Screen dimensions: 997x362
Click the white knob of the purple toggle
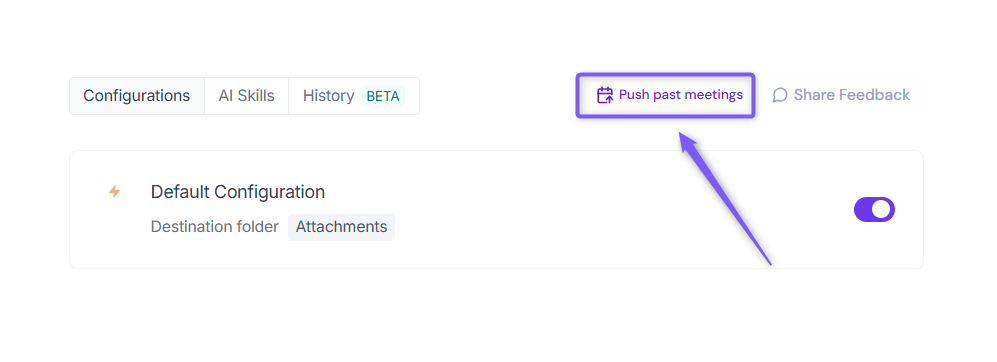(881, 209)
